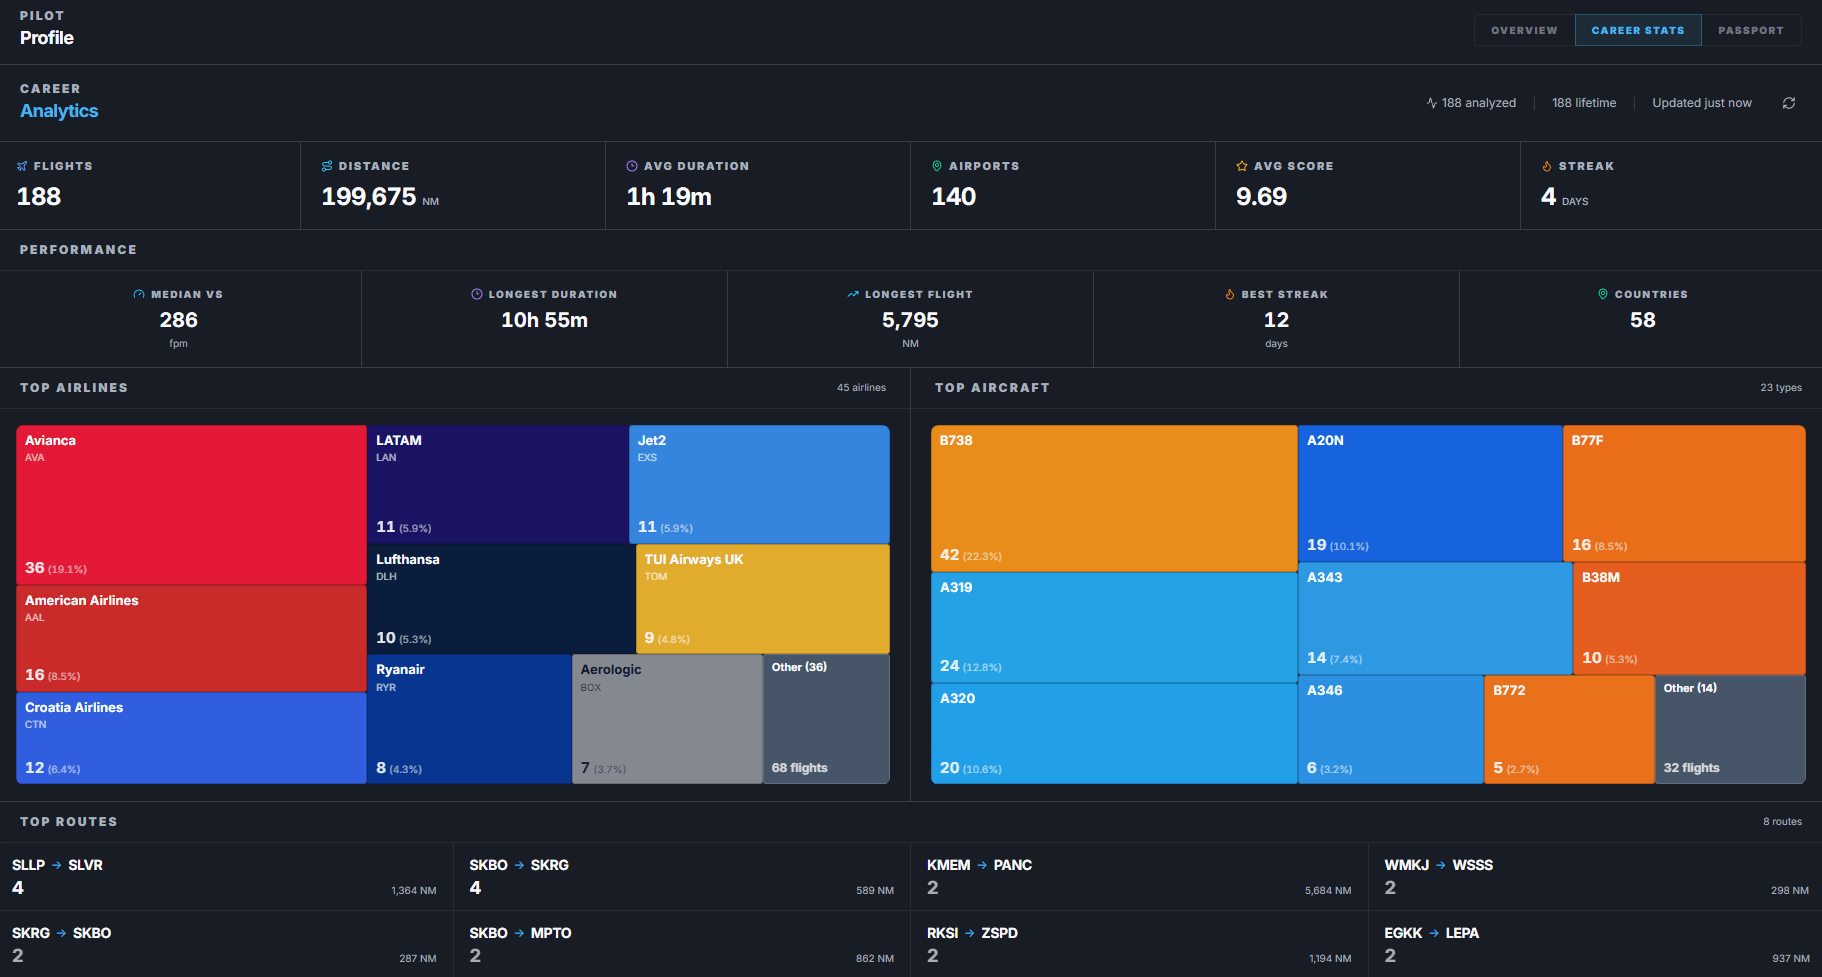Click the arrow in SKRG to SKBO route
The width and height of the screenshot is (1822, 977).
[61, 933]
